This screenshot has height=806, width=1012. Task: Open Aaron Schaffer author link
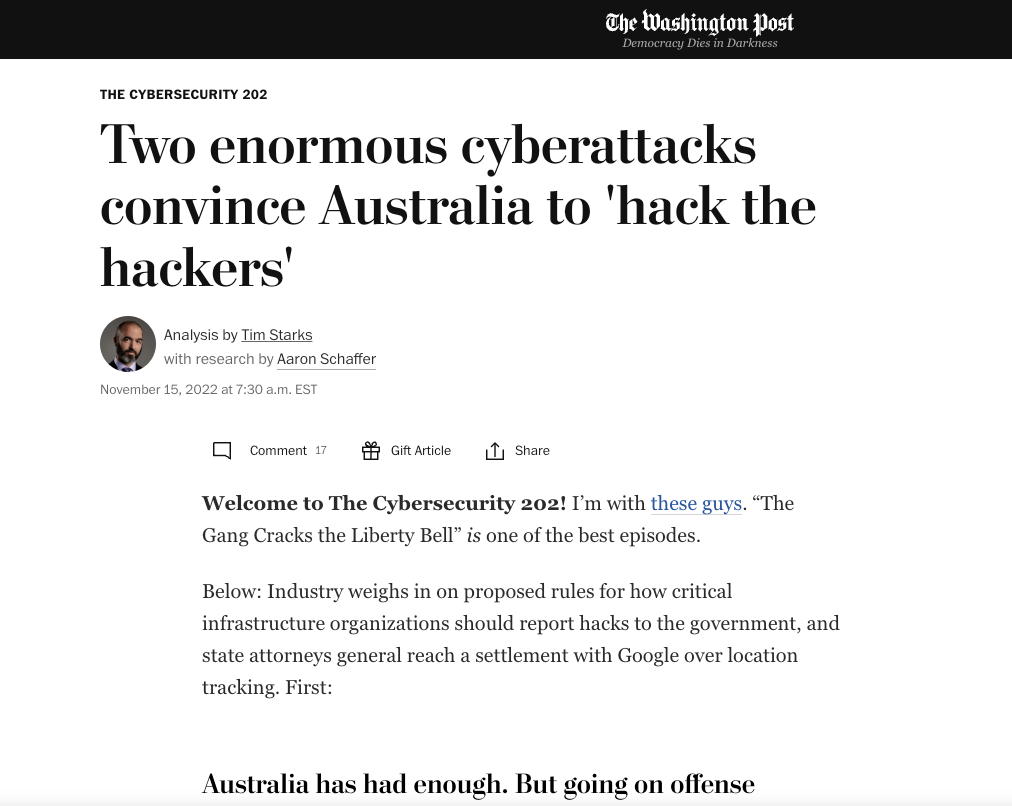coord(326,359)
